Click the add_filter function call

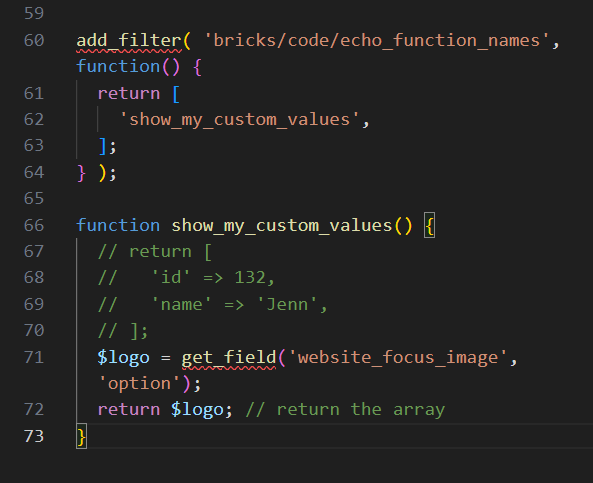tap(129, 41)
